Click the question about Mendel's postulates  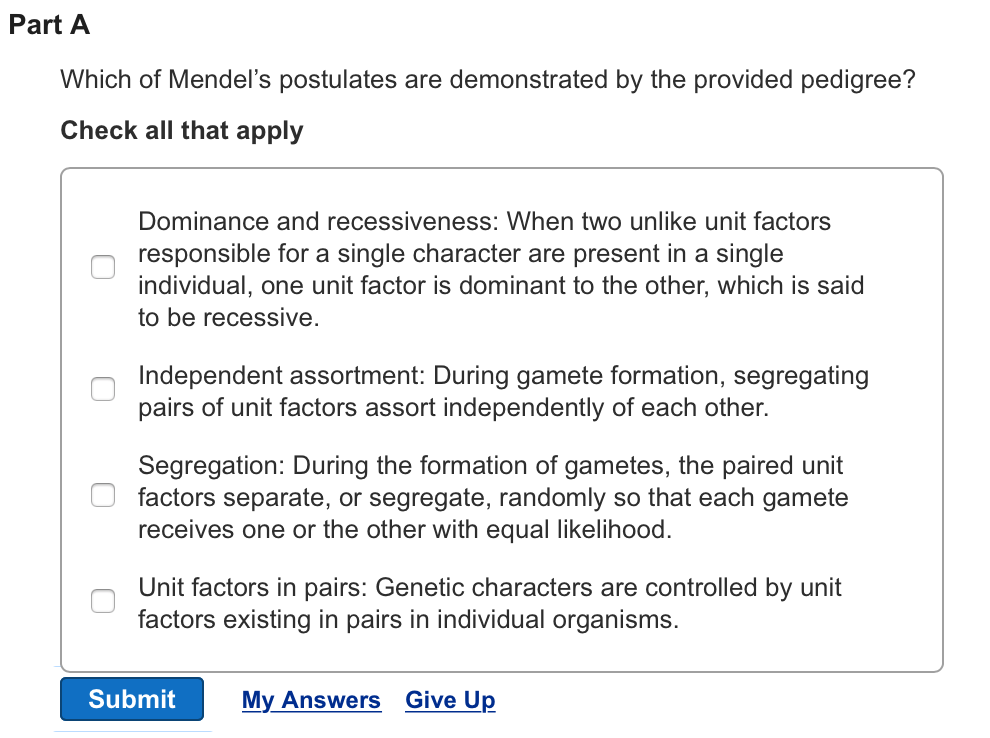tap(488, 79)
